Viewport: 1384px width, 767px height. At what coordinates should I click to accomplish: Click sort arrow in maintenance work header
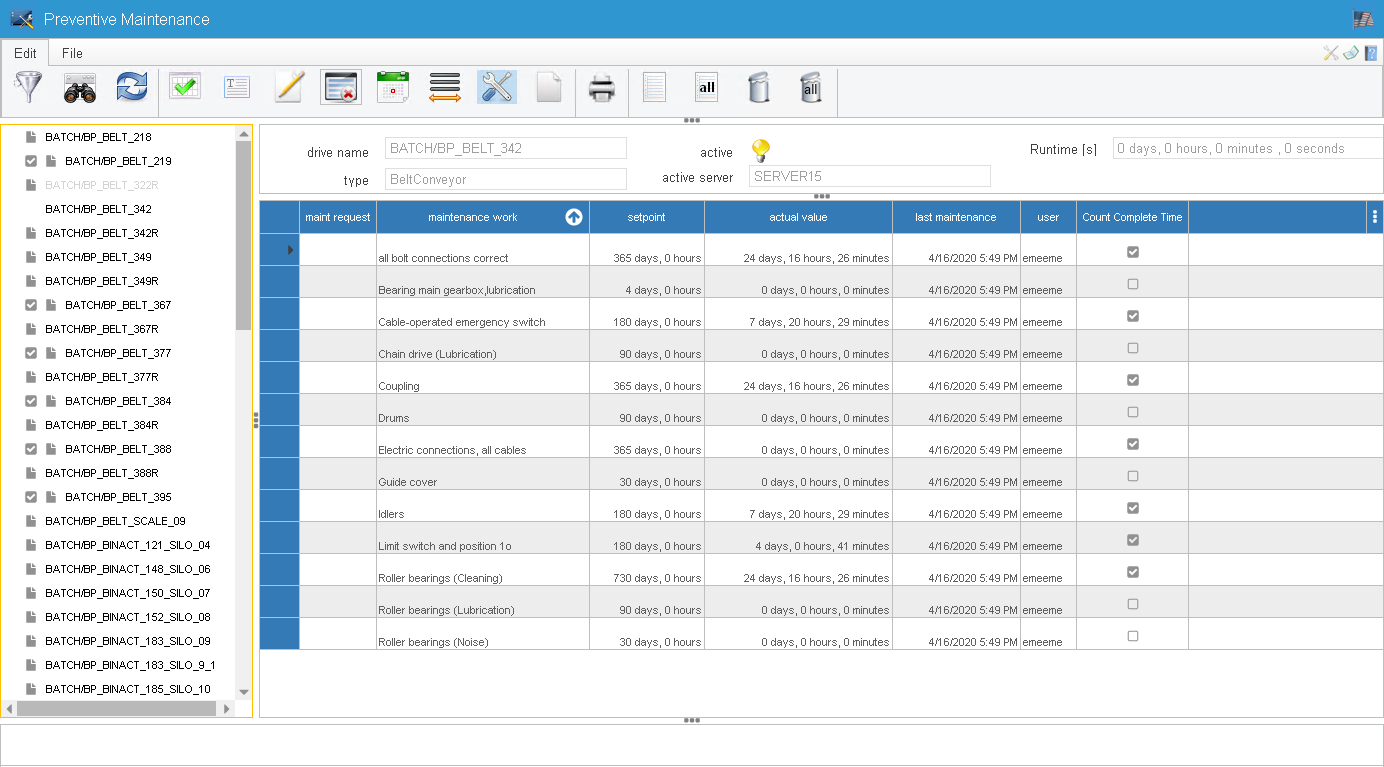(574, 217)
